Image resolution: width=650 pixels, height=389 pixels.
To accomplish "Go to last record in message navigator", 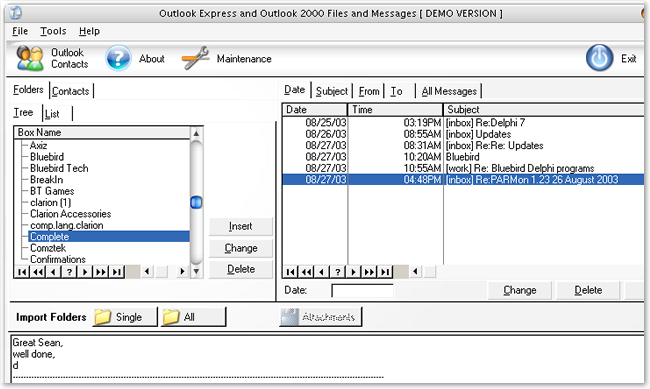I will tap(385, 272).
